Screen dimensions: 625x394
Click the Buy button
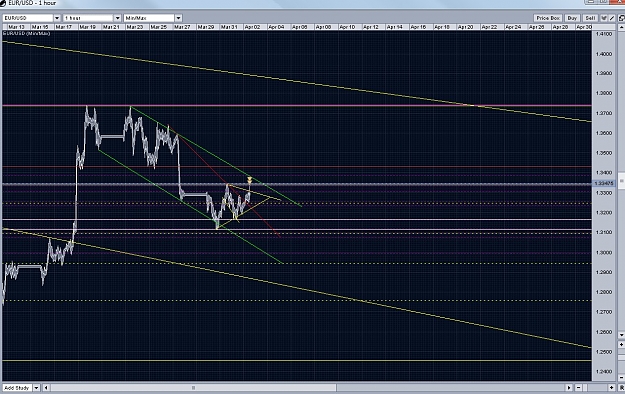(x=572, y=18)
